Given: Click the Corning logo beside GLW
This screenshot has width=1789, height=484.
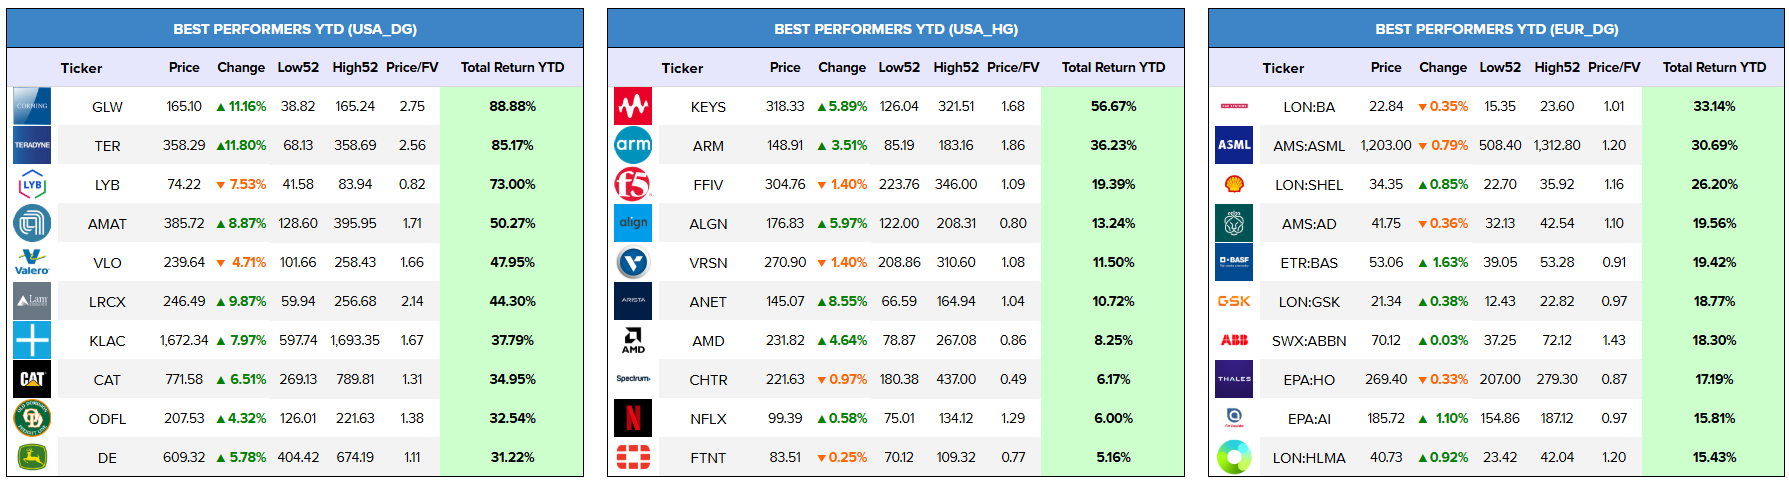Looking at the screenshot, I should (x=32, y=106).
